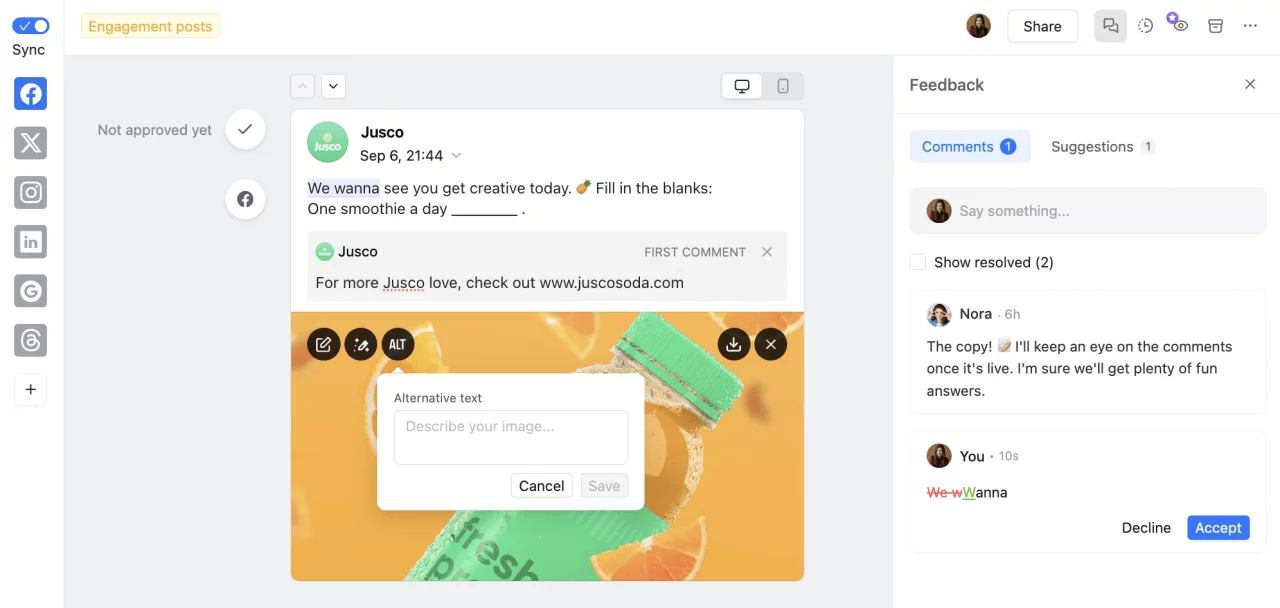Download the smoothie image
Viewport: 1280px width, 608px height.
(x=733, y=344)
